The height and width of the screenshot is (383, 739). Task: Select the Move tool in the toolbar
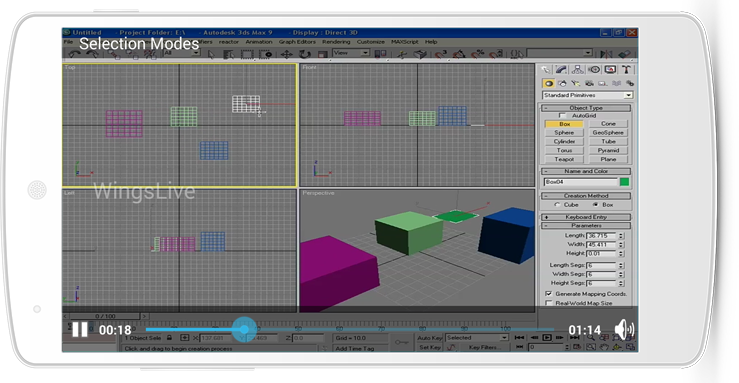point(287,54)
